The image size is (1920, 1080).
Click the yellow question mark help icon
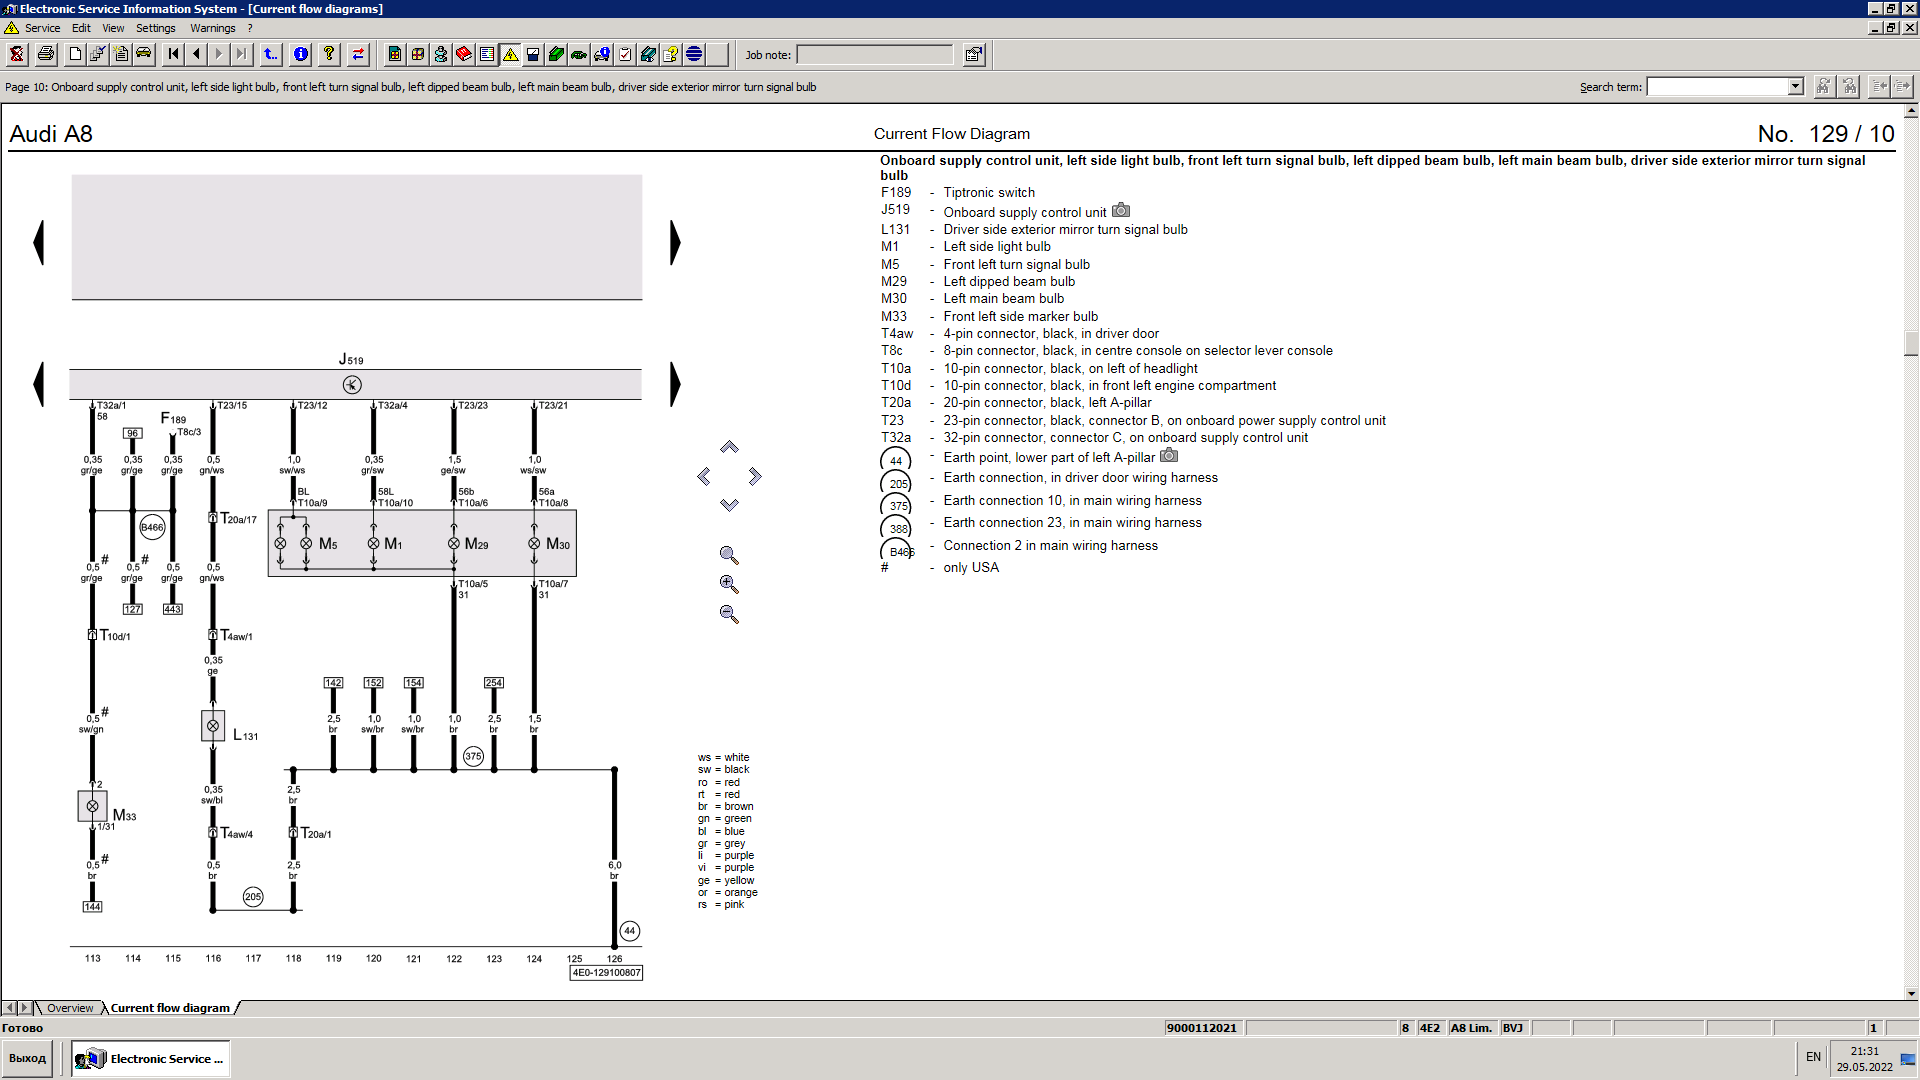[329, 54]
